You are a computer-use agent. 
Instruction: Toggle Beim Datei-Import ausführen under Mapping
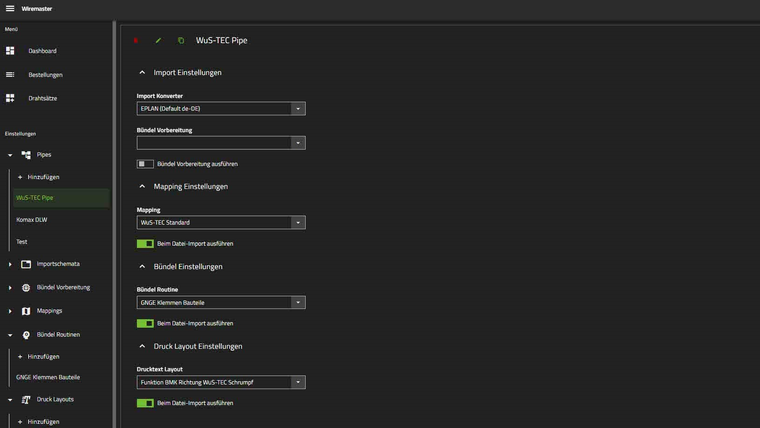145,243
